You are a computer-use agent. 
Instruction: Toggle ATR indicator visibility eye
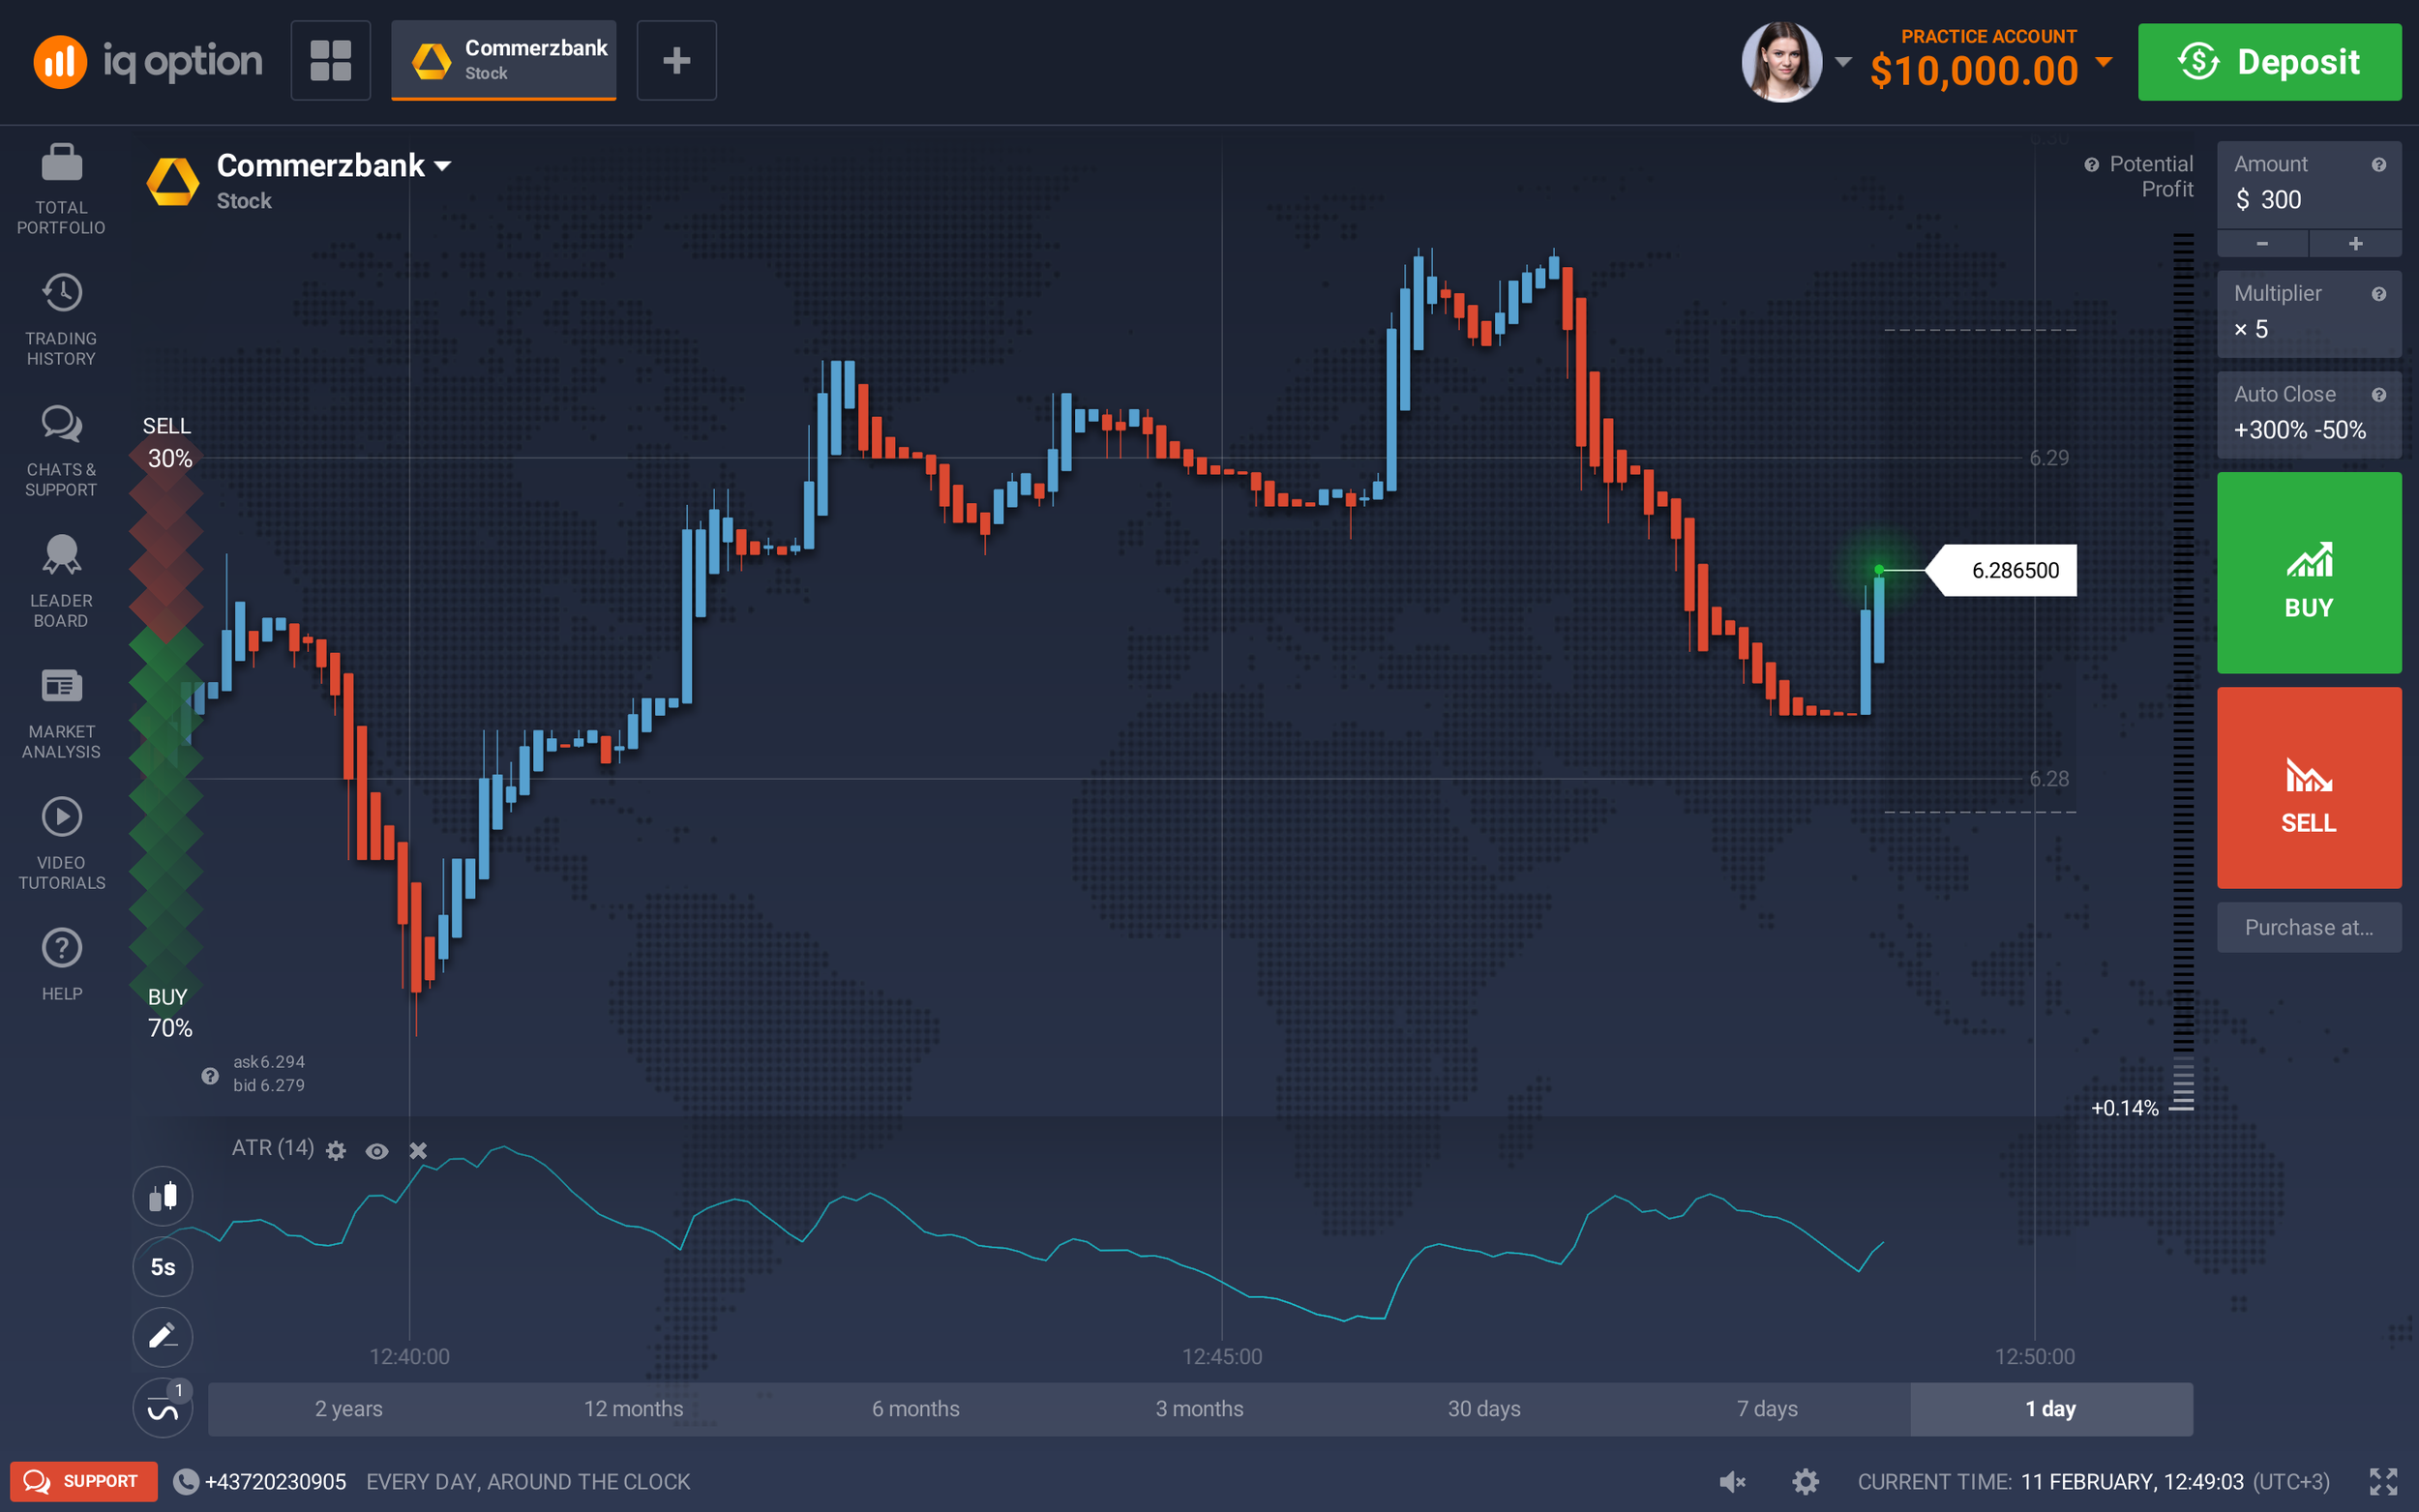pos(377,1151)
